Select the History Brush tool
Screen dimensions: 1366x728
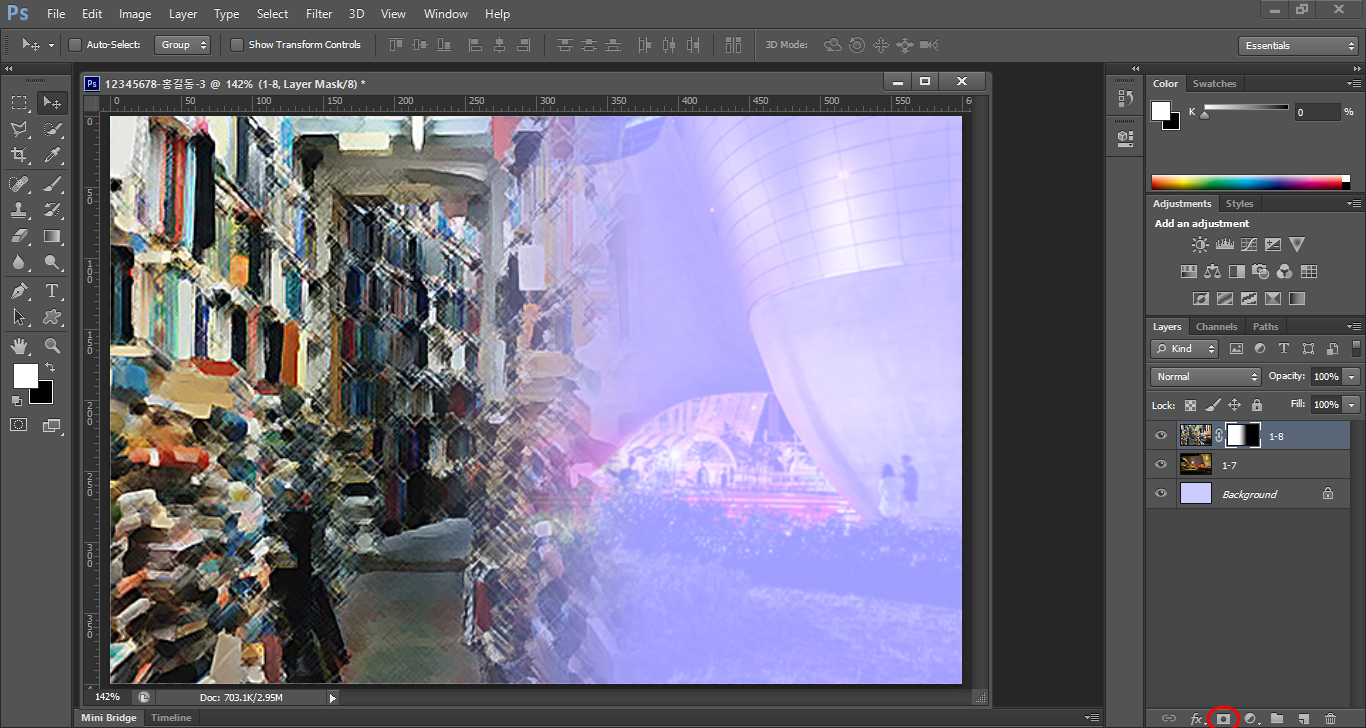point(52,210)
